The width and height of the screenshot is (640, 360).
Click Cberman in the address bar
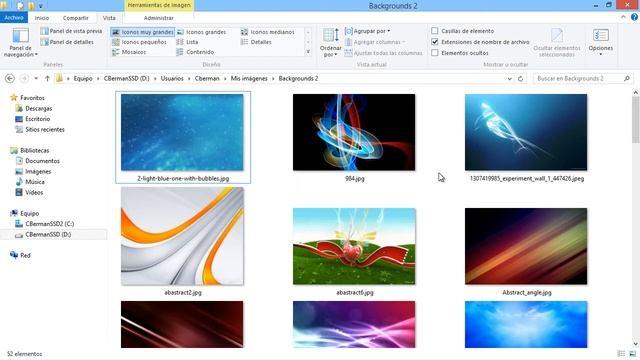[207, 79]
